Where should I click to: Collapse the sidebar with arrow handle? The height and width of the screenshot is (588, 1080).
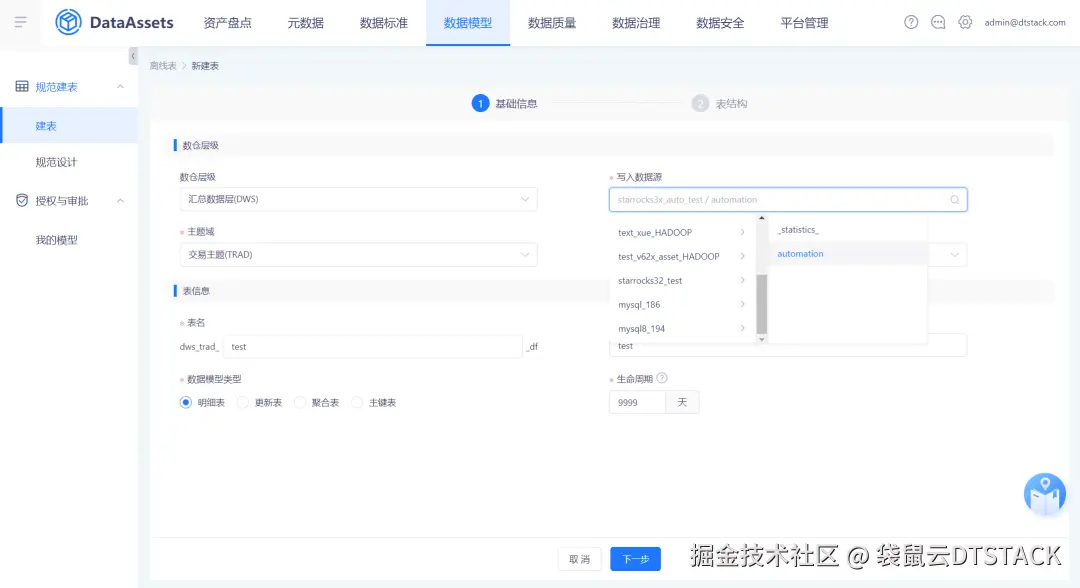pyautogui.click(x=133, y=56)
